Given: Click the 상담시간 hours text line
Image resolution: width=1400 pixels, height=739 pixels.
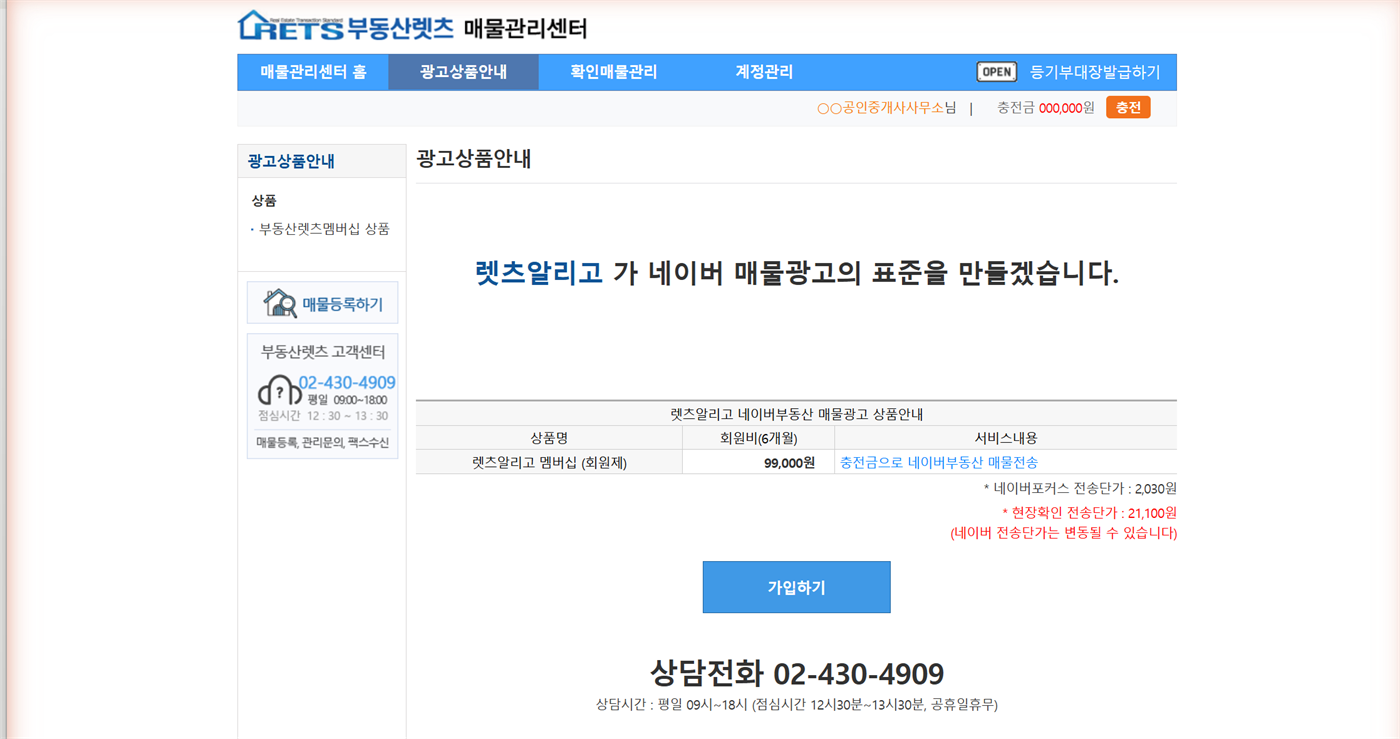Looking at the screenshot, I should 797,705.
